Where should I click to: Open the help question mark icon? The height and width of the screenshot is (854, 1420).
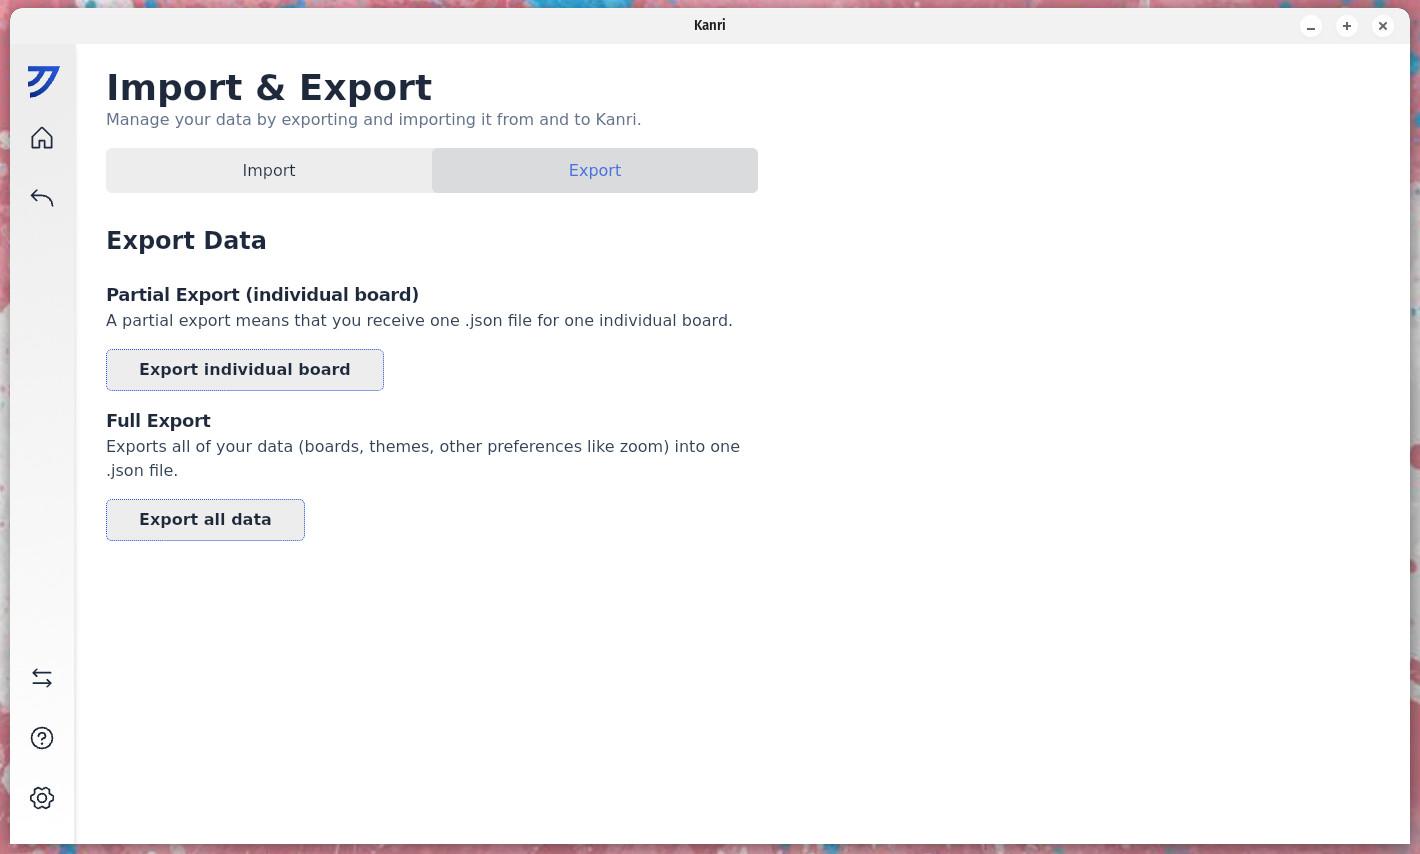(42, 738)
